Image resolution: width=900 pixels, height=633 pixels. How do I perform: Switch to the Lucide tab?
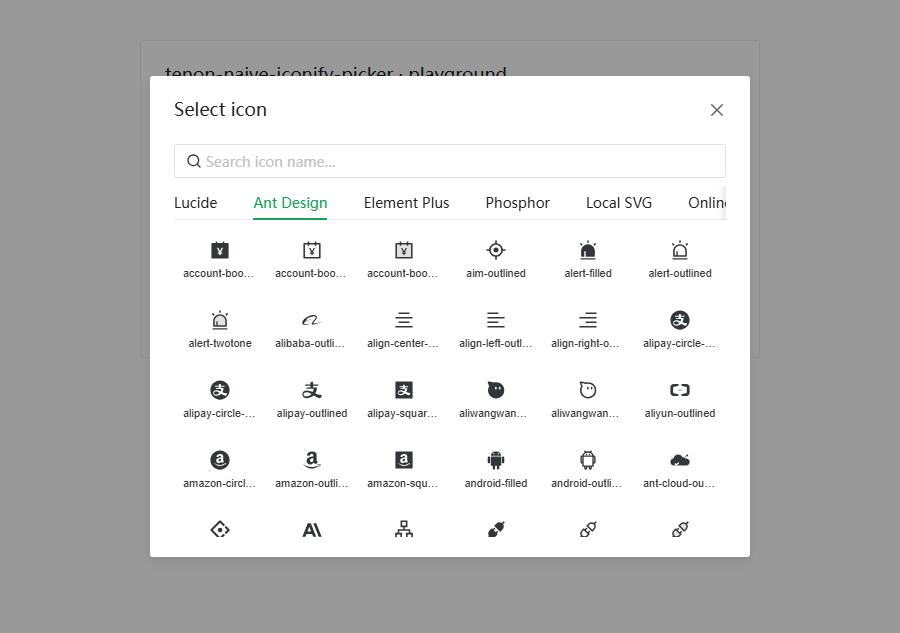coord(196,203)
